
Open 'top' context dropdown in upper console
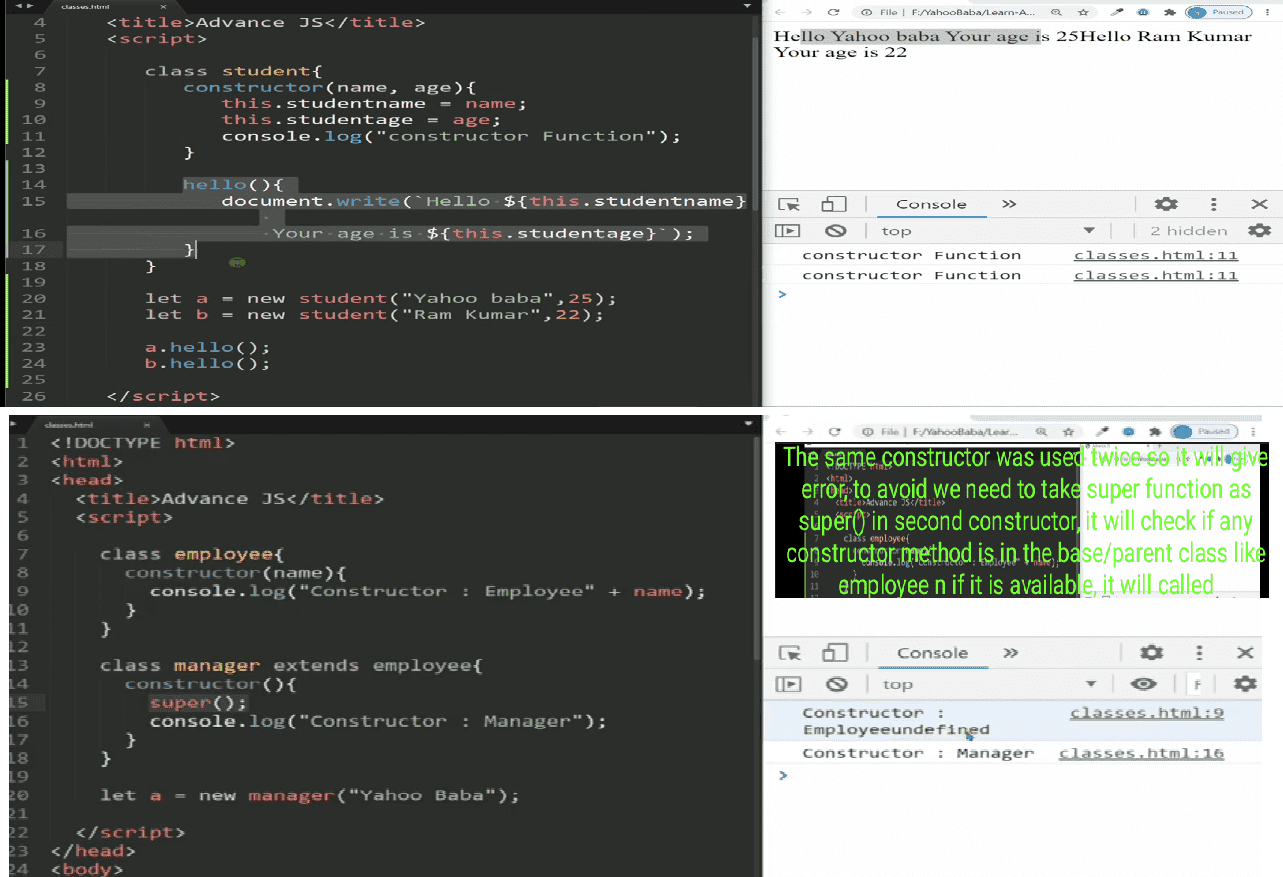988,231
